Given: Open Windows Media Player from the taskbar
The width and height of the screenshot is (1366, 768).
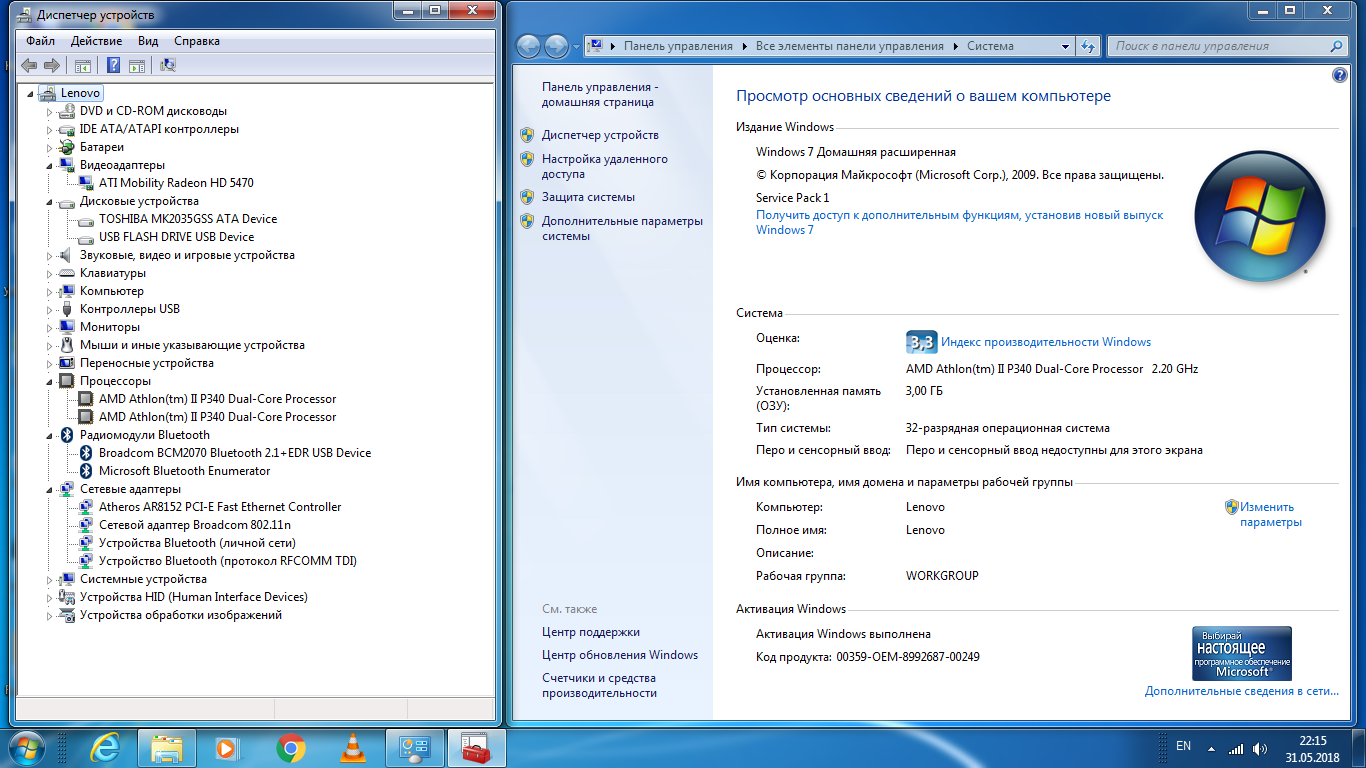Looking at the screenshot, I should click(229, 747).
